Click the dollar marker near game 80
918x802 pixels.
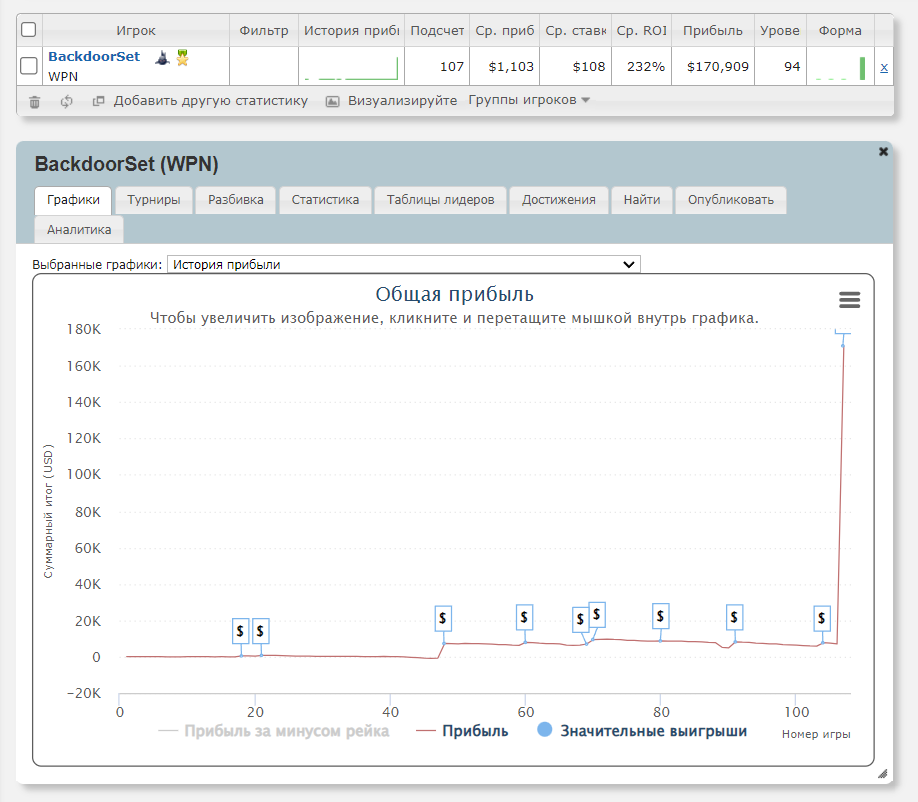660,617
